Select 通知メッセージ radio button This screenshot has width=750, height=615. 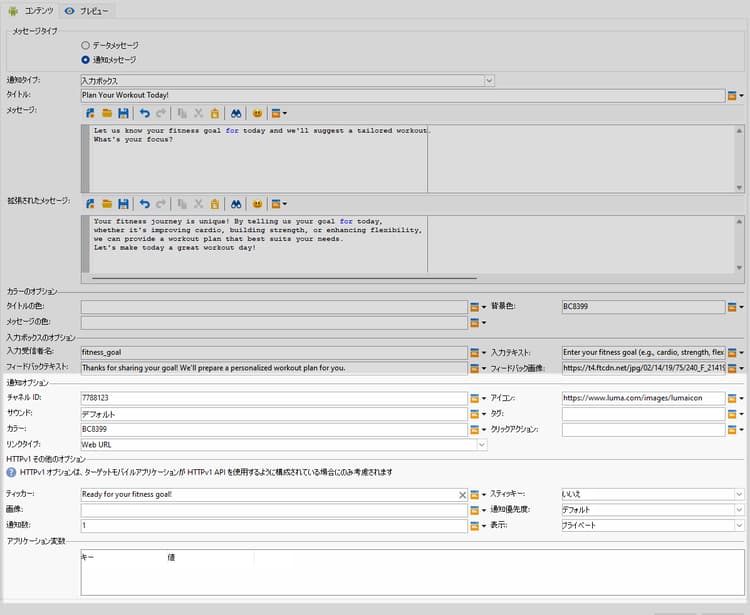(x=85, y=60)
